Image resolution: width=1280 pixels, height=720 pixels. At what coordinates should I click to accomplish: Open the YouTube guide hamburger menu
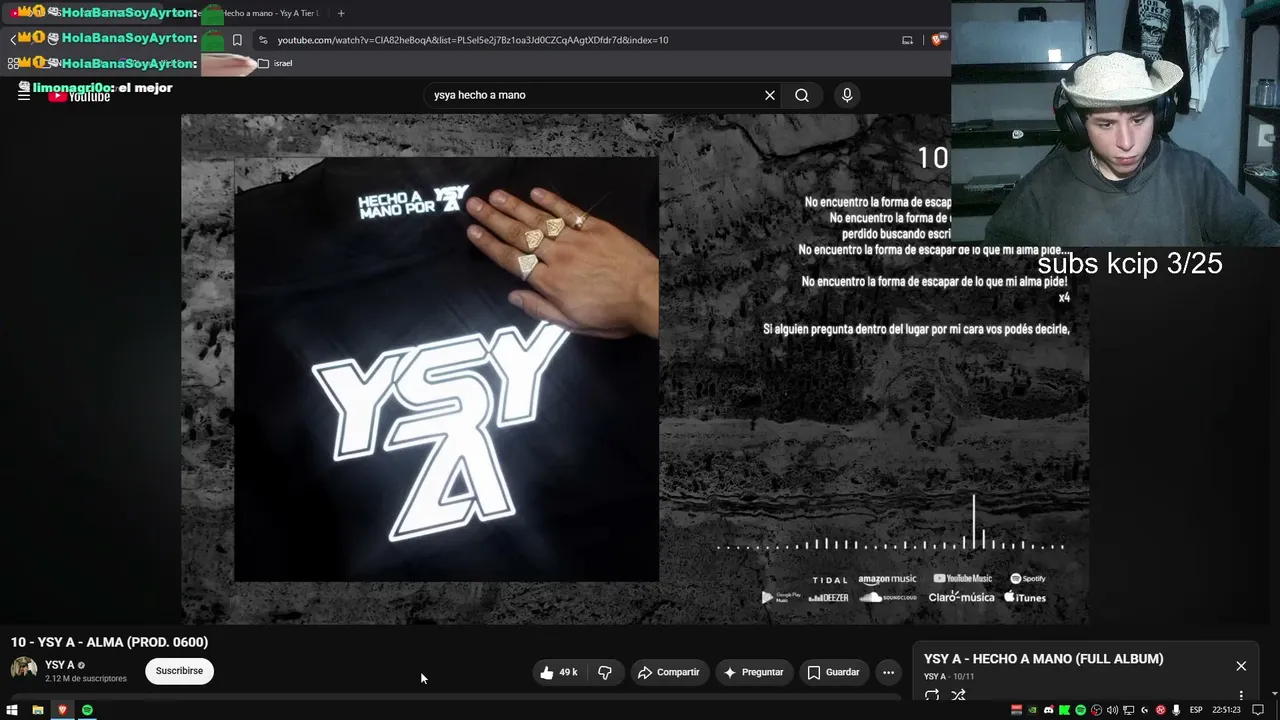24,95
